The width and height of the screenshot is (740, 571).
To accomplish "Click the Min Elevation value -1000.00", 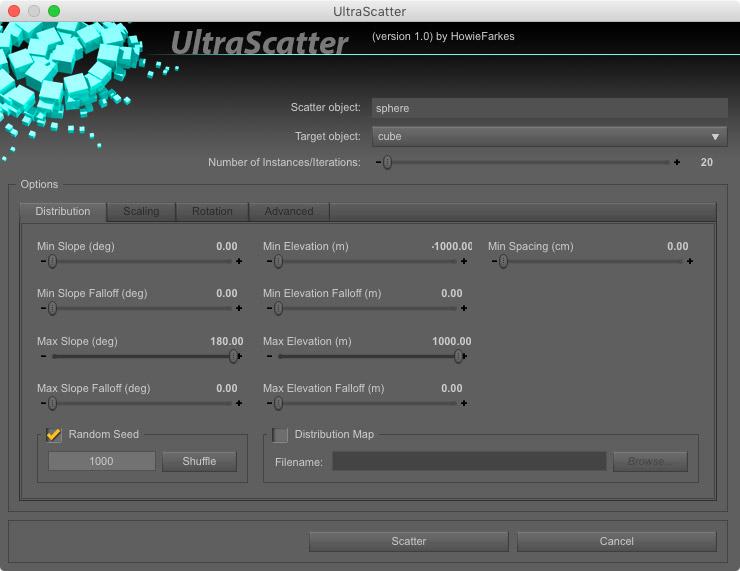I will 452,246.
